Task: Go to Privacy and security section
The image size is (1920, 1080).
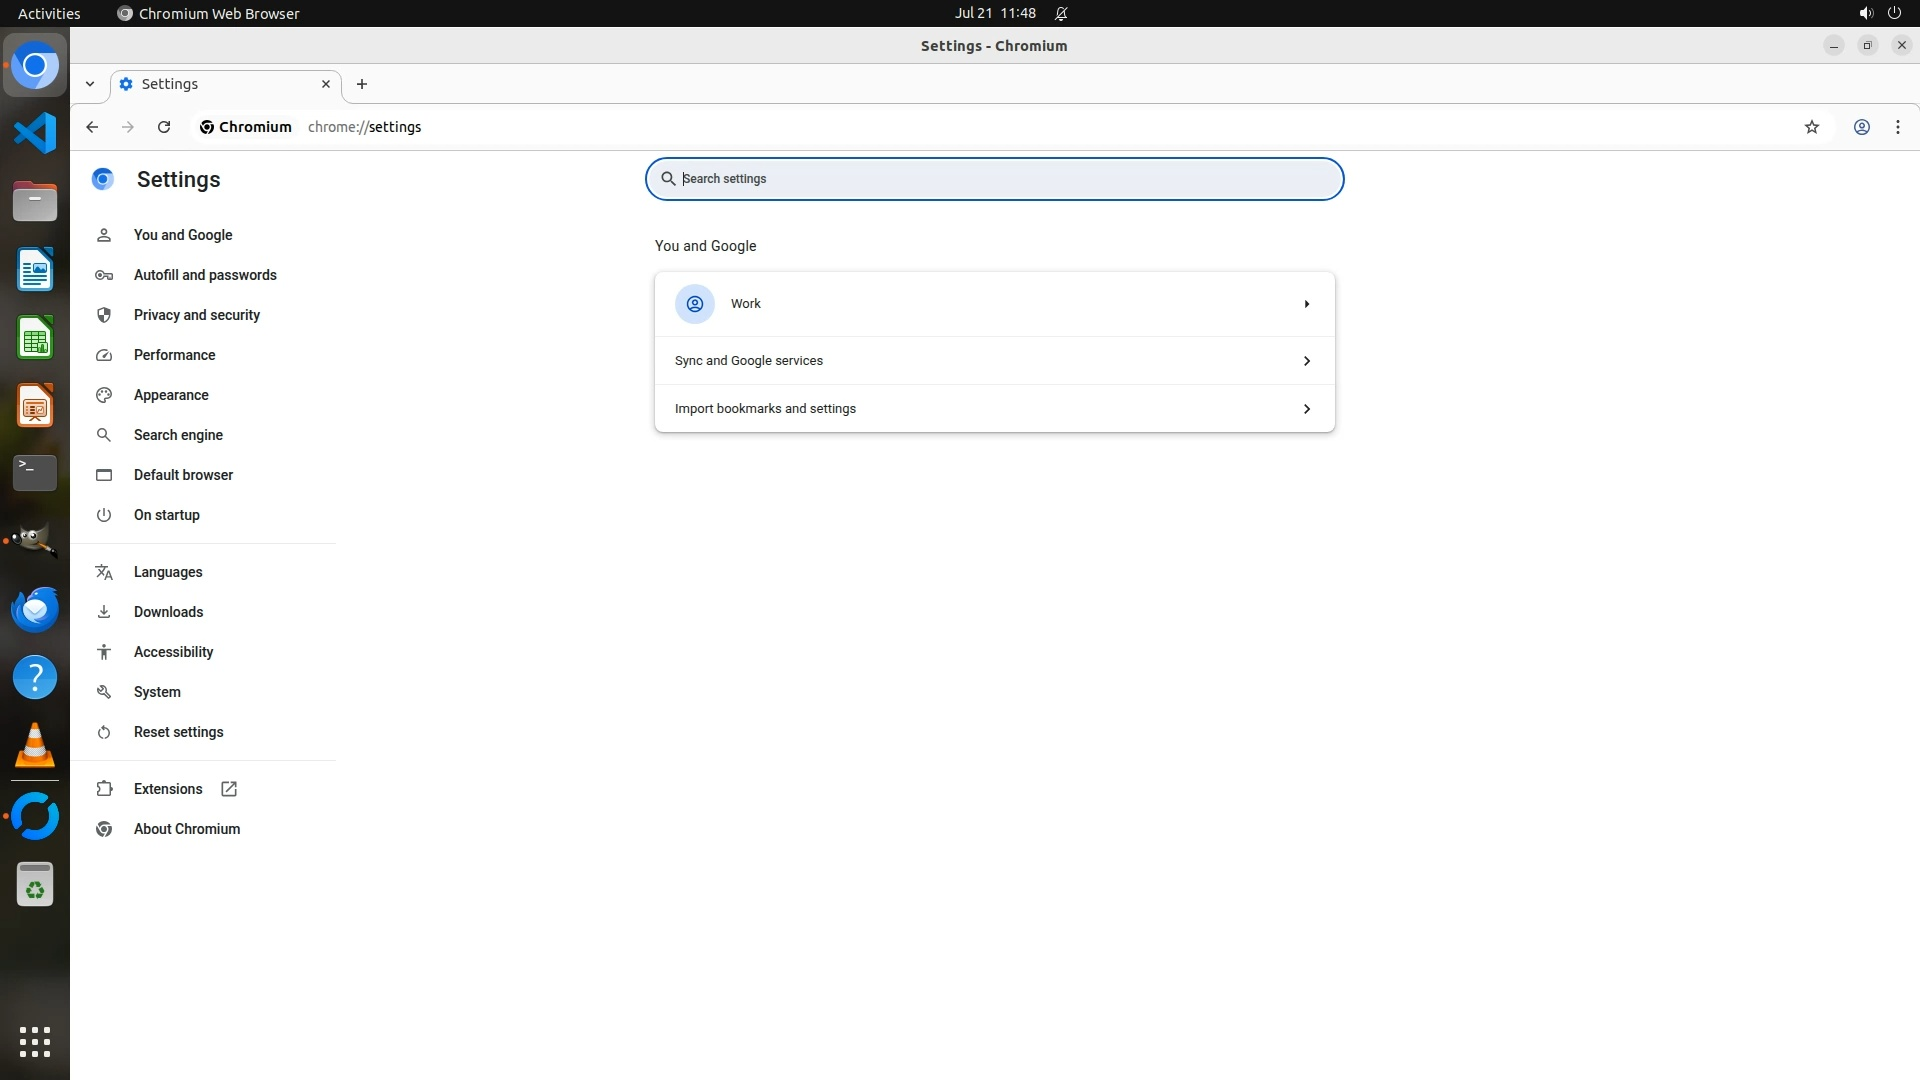Action: tap(196, 315)
